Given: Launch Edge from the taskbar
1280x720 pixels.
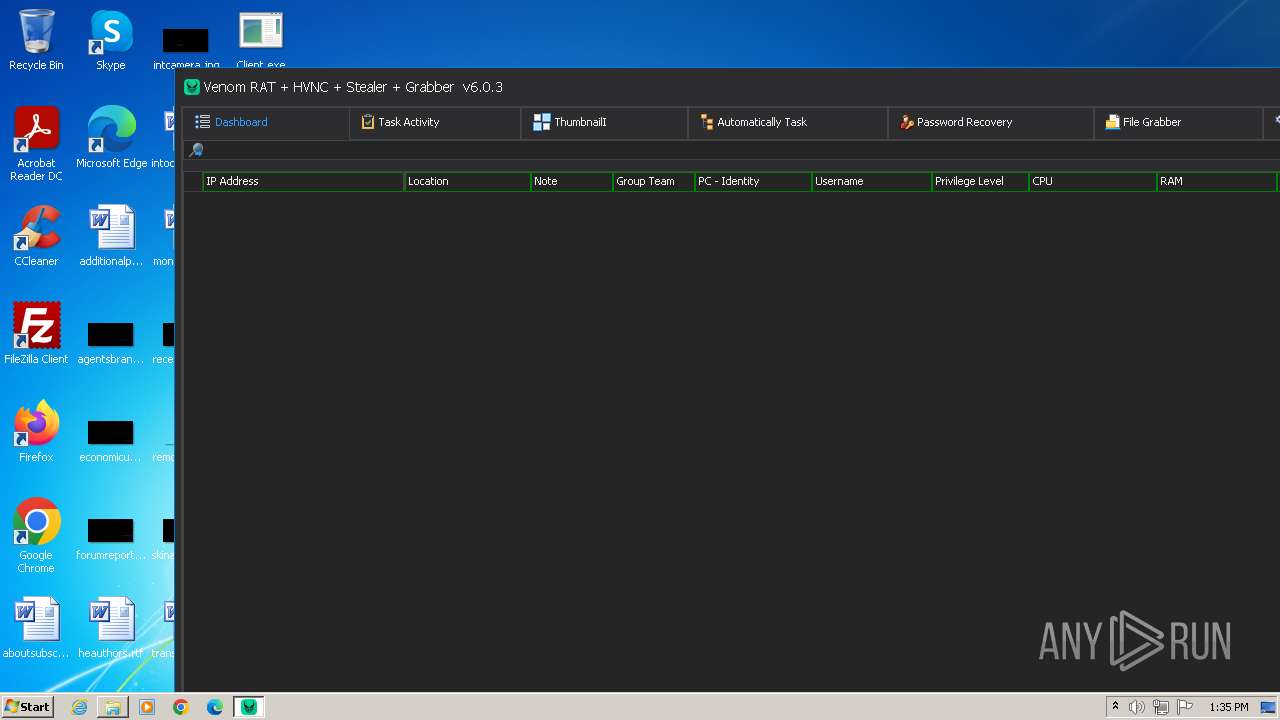Looking at the screenshot, I should [x=215, y=707].
